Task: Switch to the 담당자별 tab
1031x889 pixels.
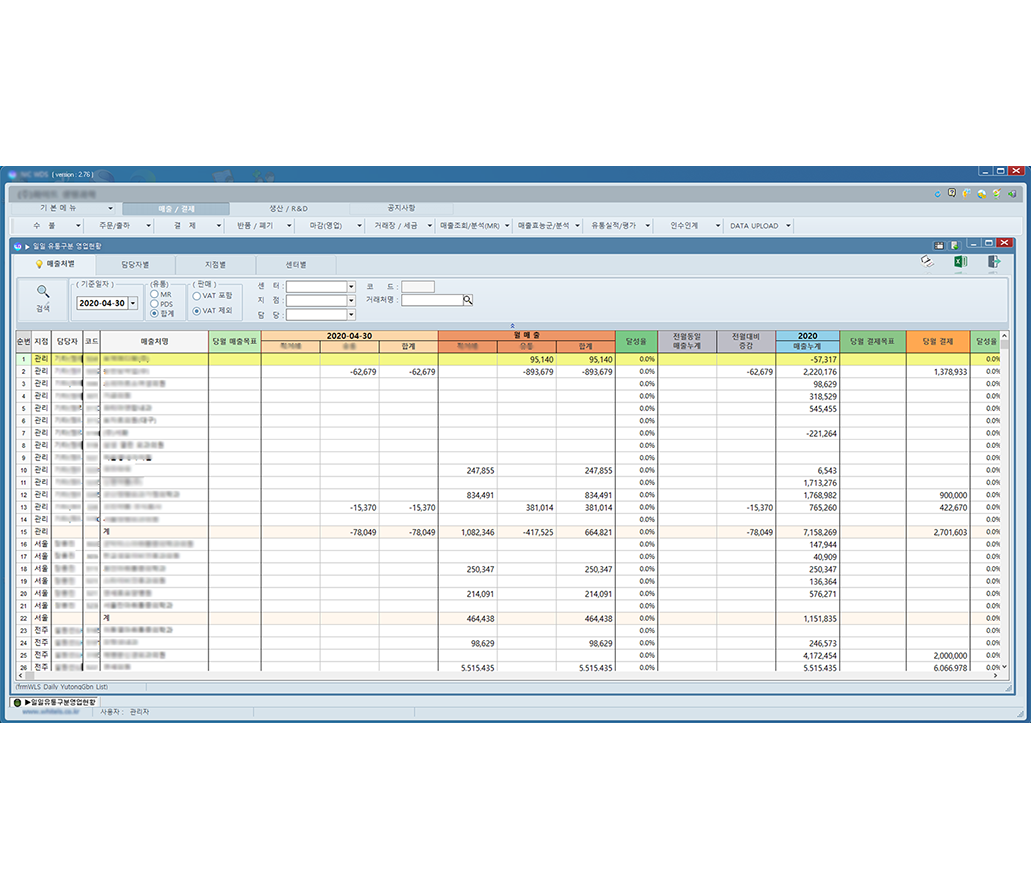Action: click(x=135, y=265)
